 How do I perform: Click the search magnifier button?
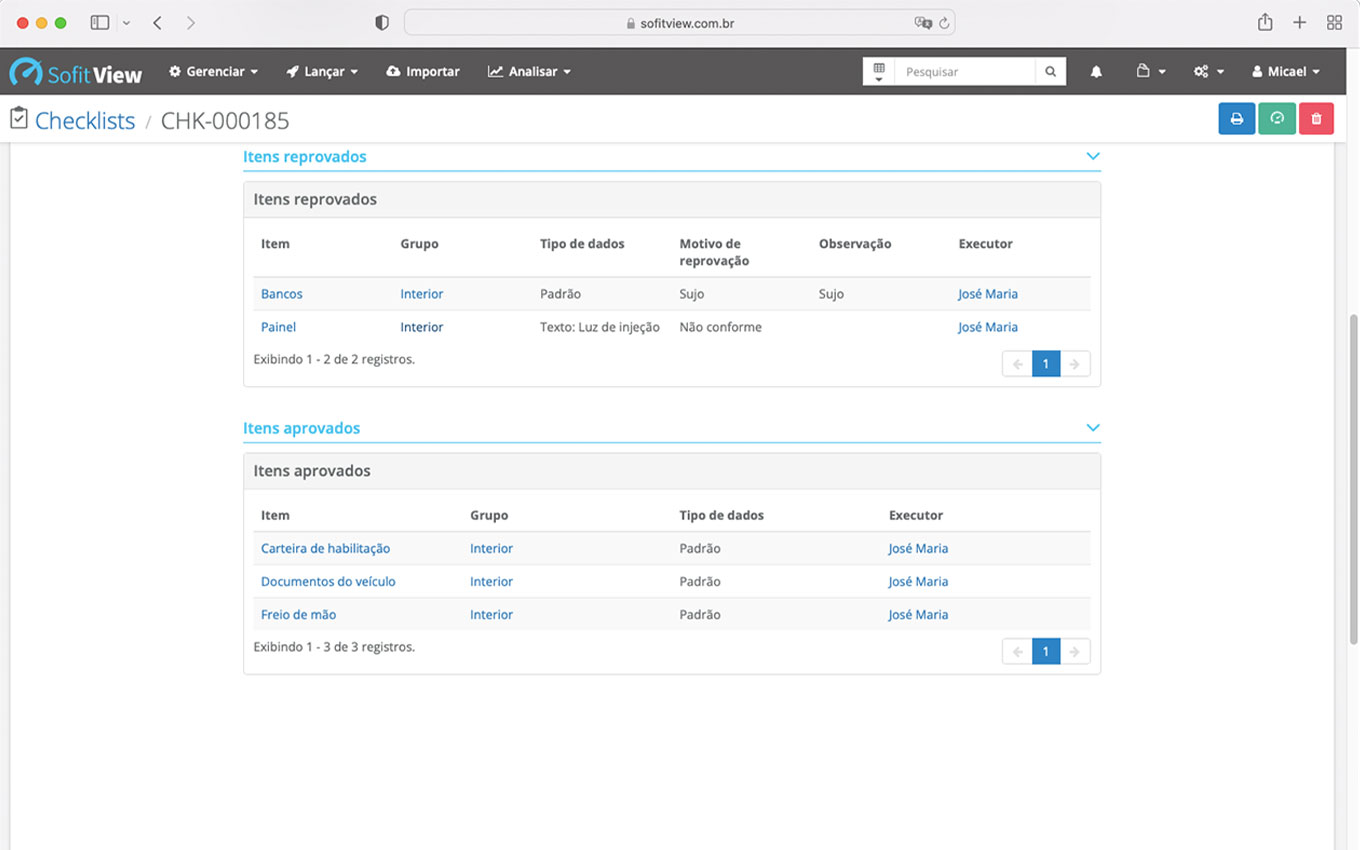click(1050, 72)
